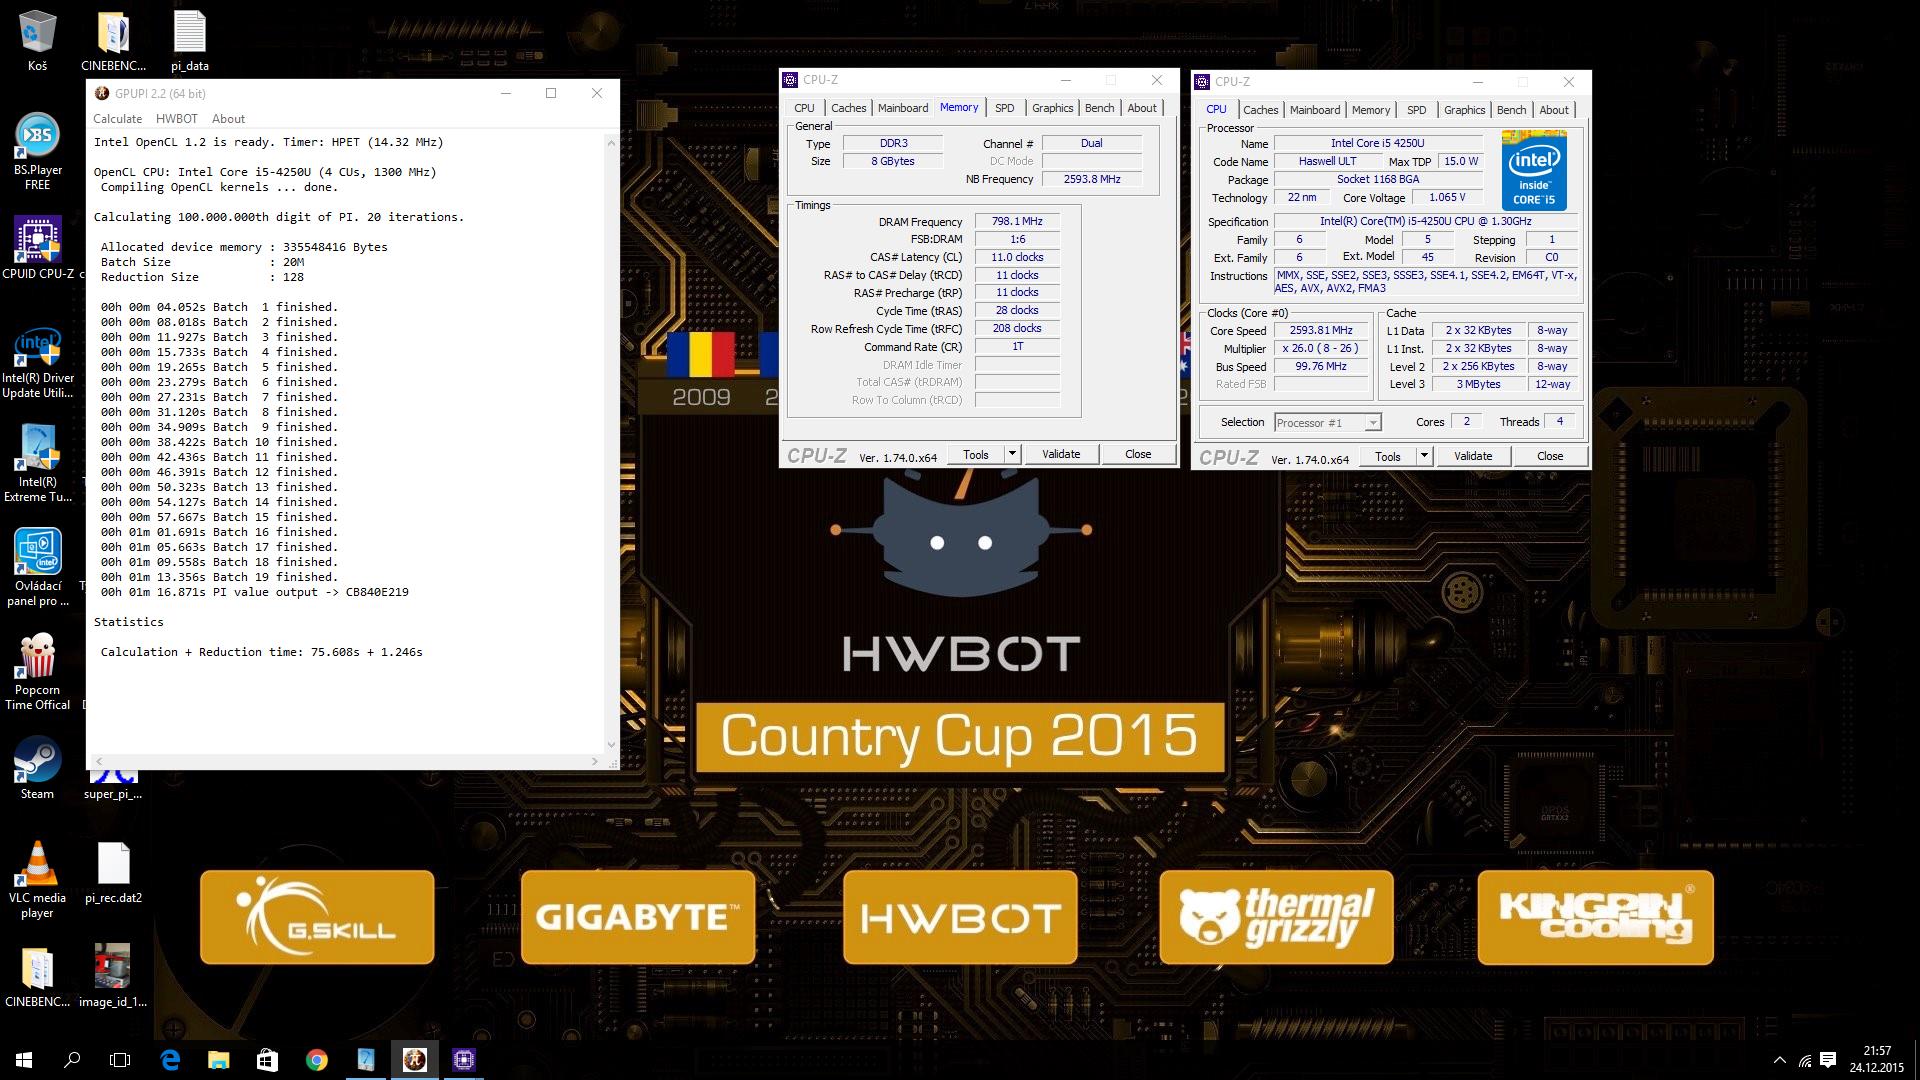1920x1080 pixels.
Task: Launch VLC media player icon
Action: (37, 880)
